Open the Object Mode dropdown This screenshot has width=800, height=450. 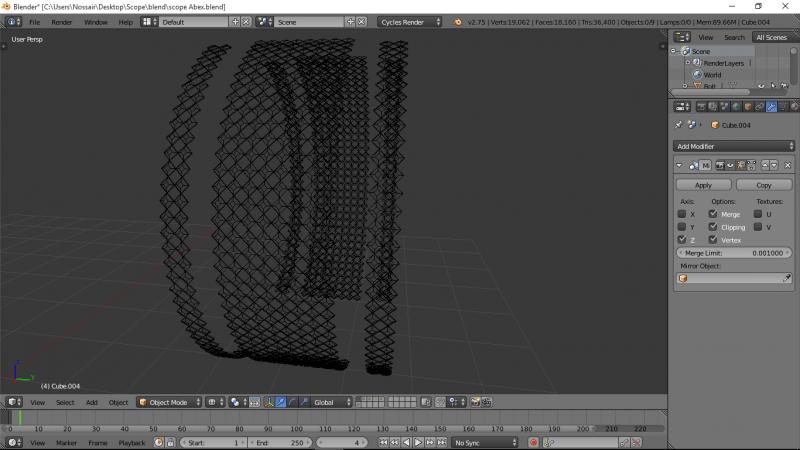(x=168, y=402)
